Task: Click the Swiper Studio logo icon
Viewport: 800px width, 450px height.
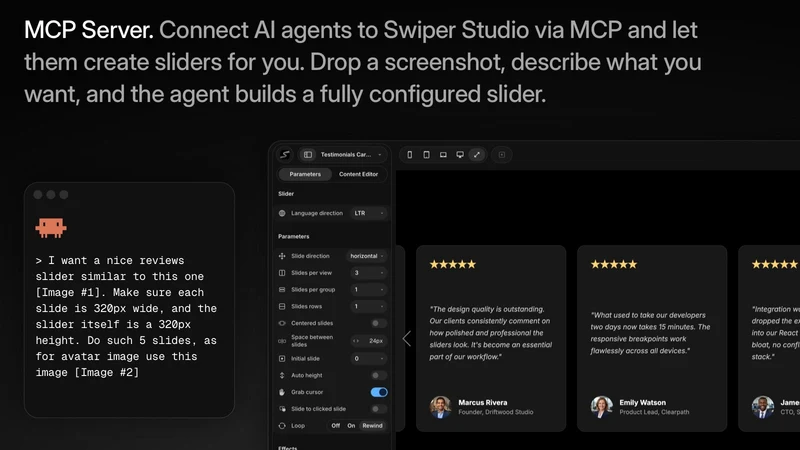Action: pos(285,155)
